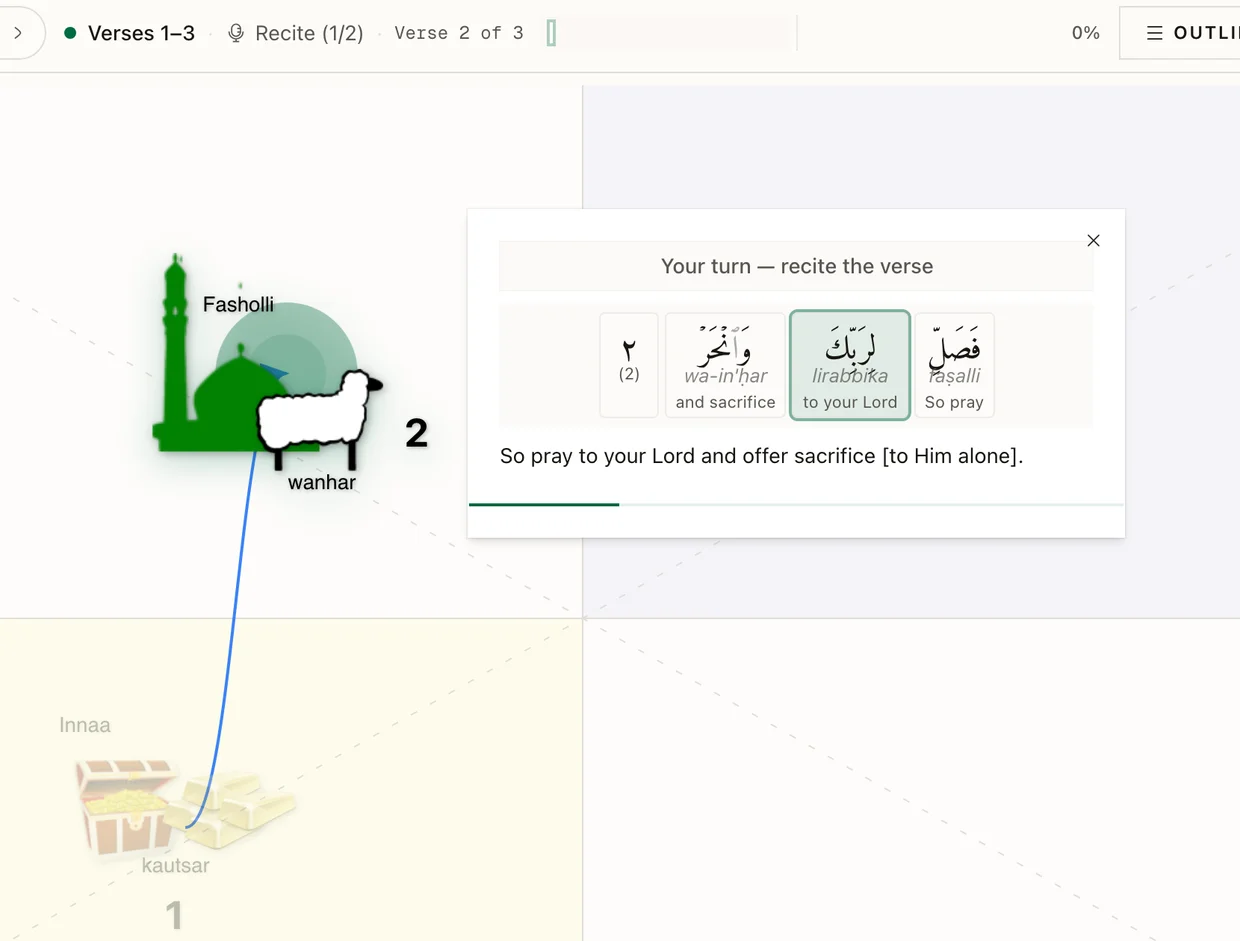Click the 'wanhar' label under the sheep
This screenshot has width=1240, height=941.
click(x=322, y=482)
